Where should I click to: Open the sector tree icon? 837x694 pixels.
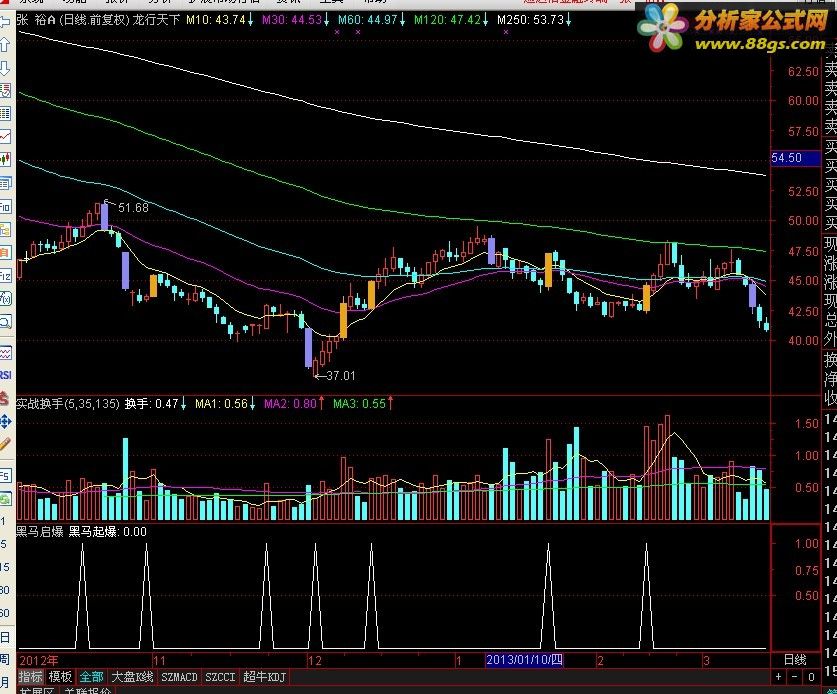tap(5, 230)
